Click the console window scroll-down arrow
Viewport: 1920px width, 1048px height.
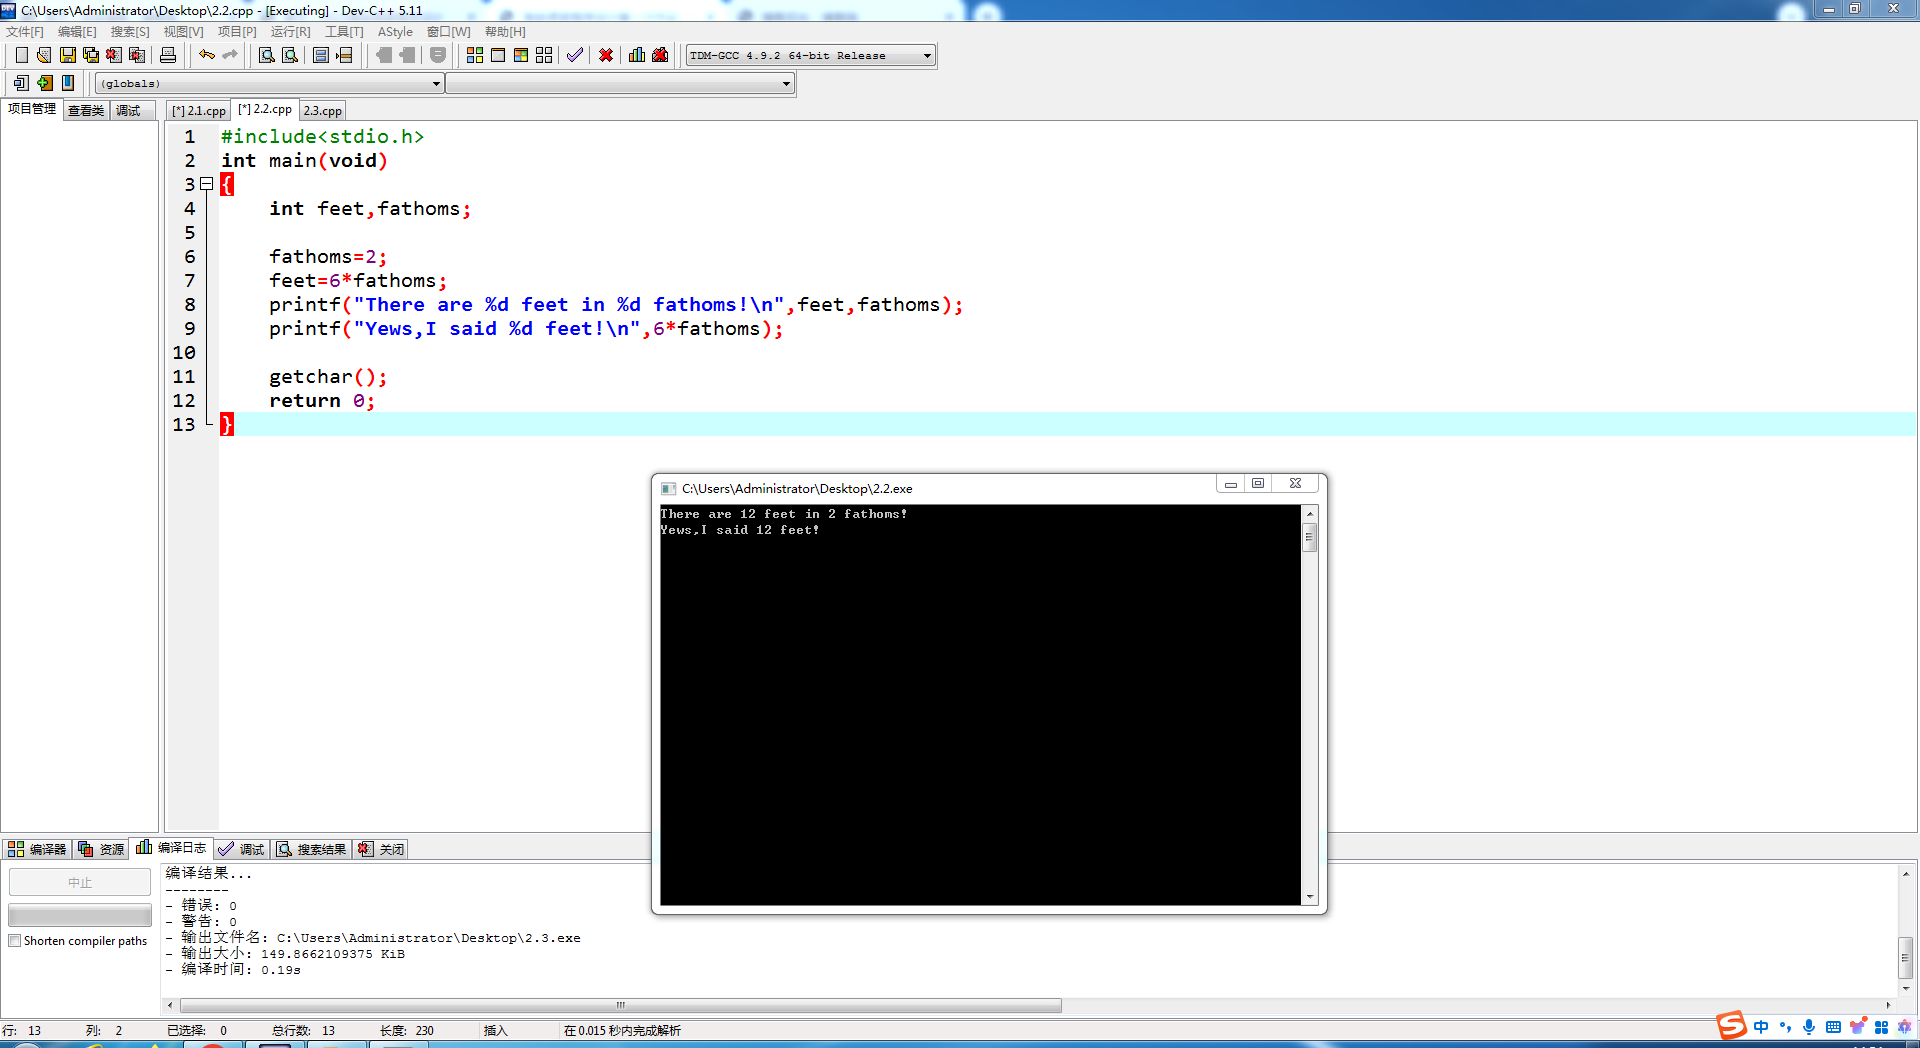click(1310, 897)
